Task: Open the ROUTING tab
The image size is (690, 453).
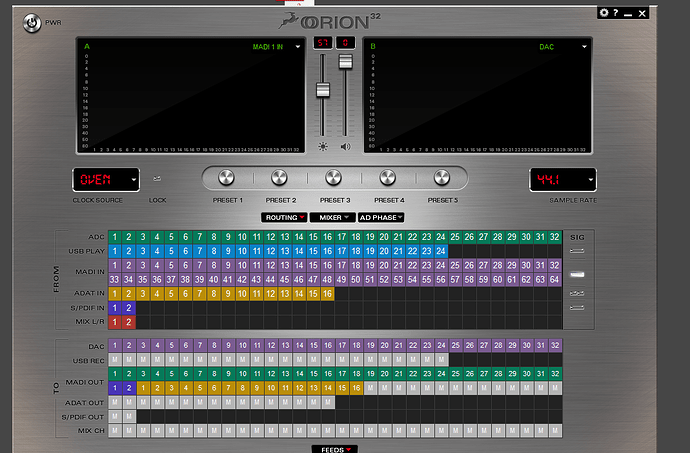Action: pos(284,217)
